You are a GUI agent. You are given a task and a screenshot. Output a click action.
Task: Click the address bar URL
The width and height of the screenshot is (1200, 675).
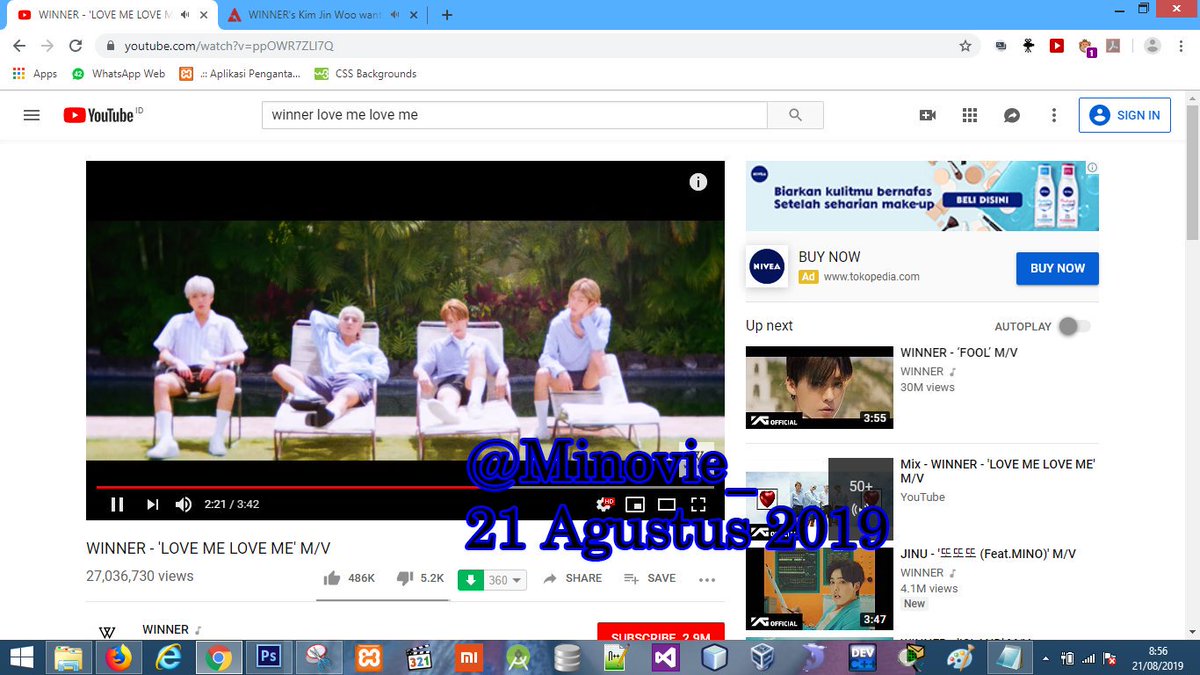click(229, 46)
